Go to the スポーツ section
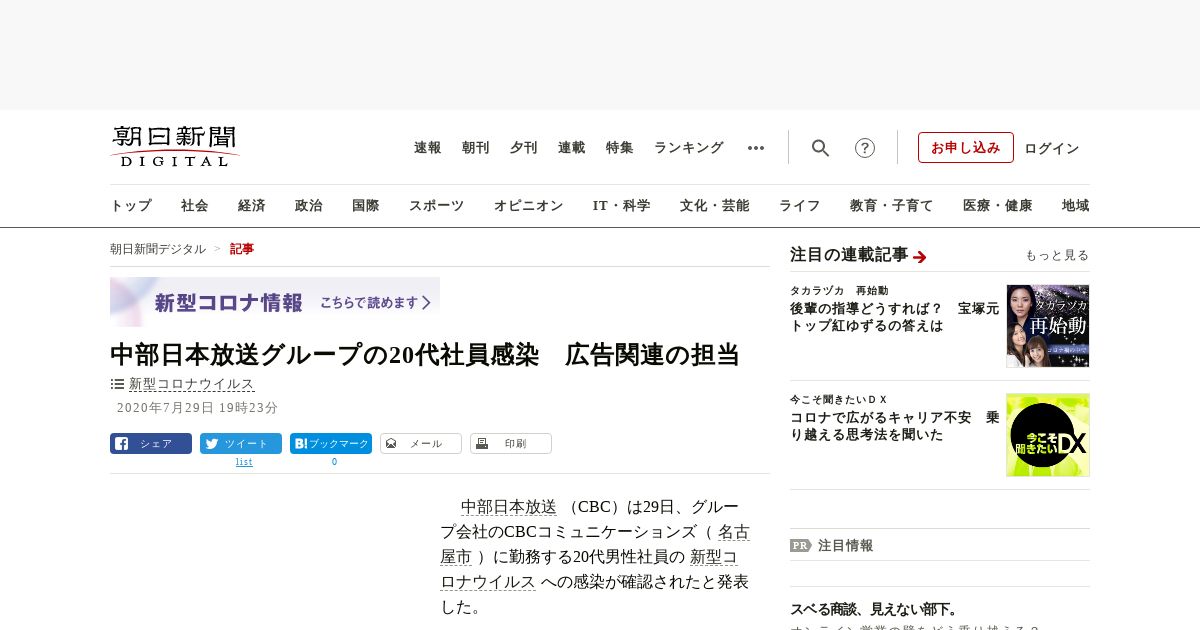 (x=436, y=206)
